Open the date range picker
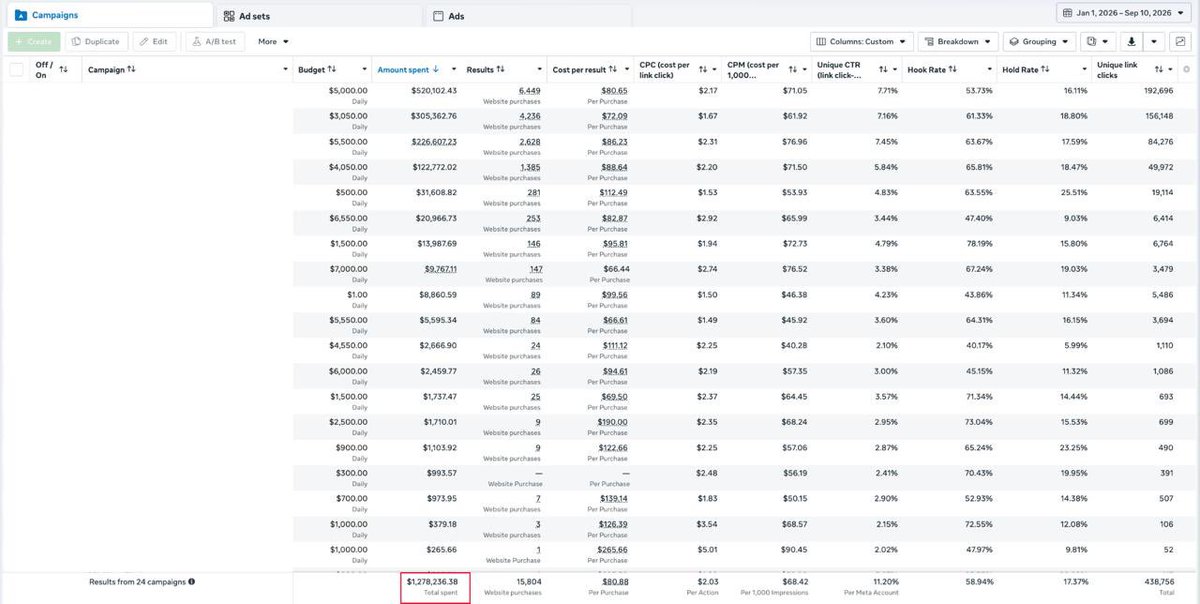Image resolution: width=1200 pixels, height=604 pixels. point(1126,13)
